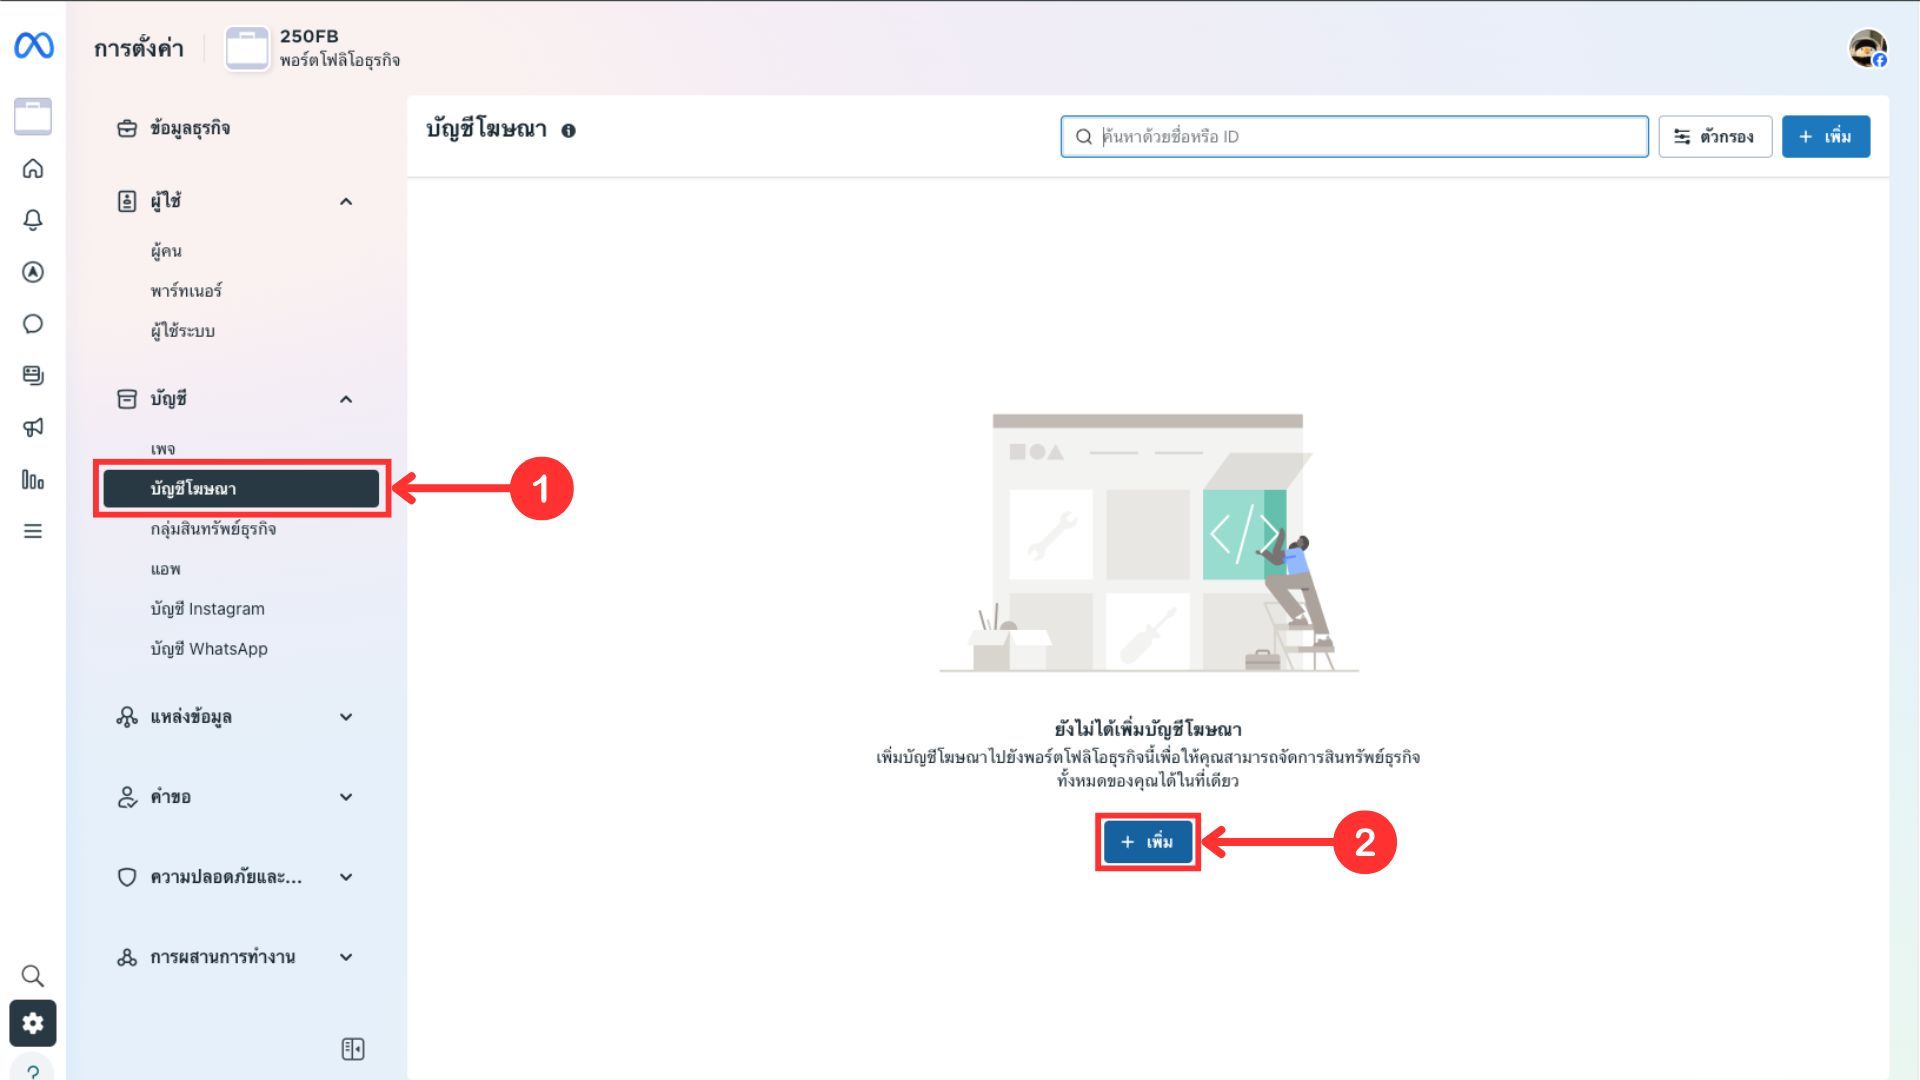
Task: Open Ads Manager compass icon
Action: point(33,272)
